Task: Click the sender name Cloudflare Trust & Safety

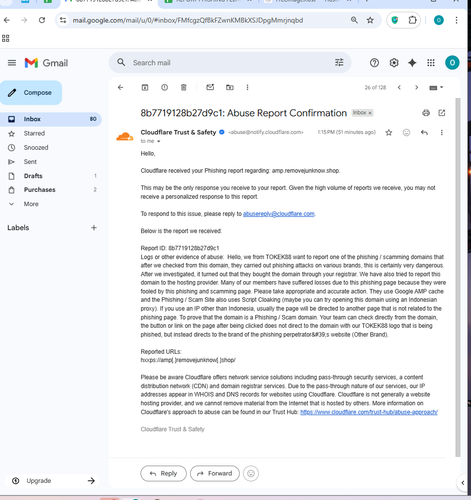Action: click(x=178, y=132)
